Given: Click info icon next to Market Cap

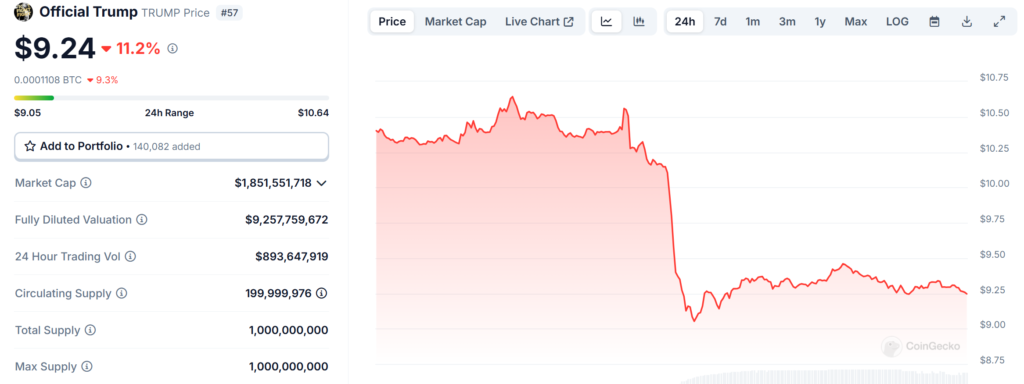Looking at the screenshot, I should (86, 183).
